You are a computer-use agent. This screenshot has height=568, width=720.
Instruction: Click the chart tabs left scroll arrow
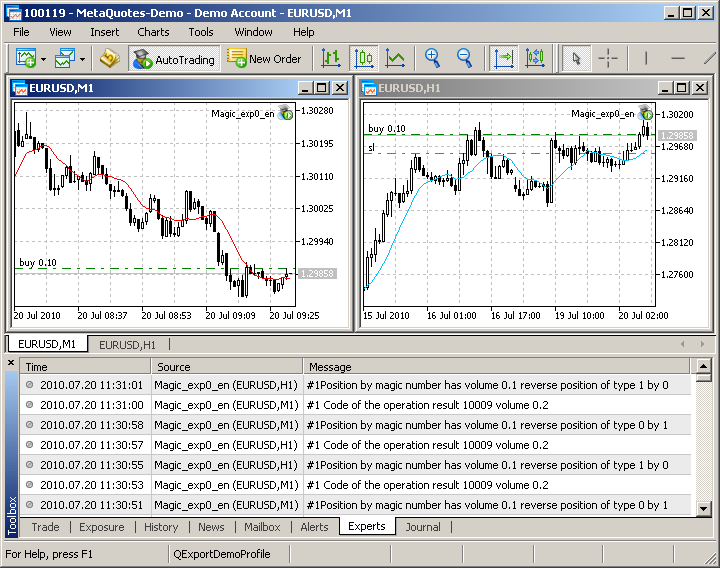tap(682, 344)
